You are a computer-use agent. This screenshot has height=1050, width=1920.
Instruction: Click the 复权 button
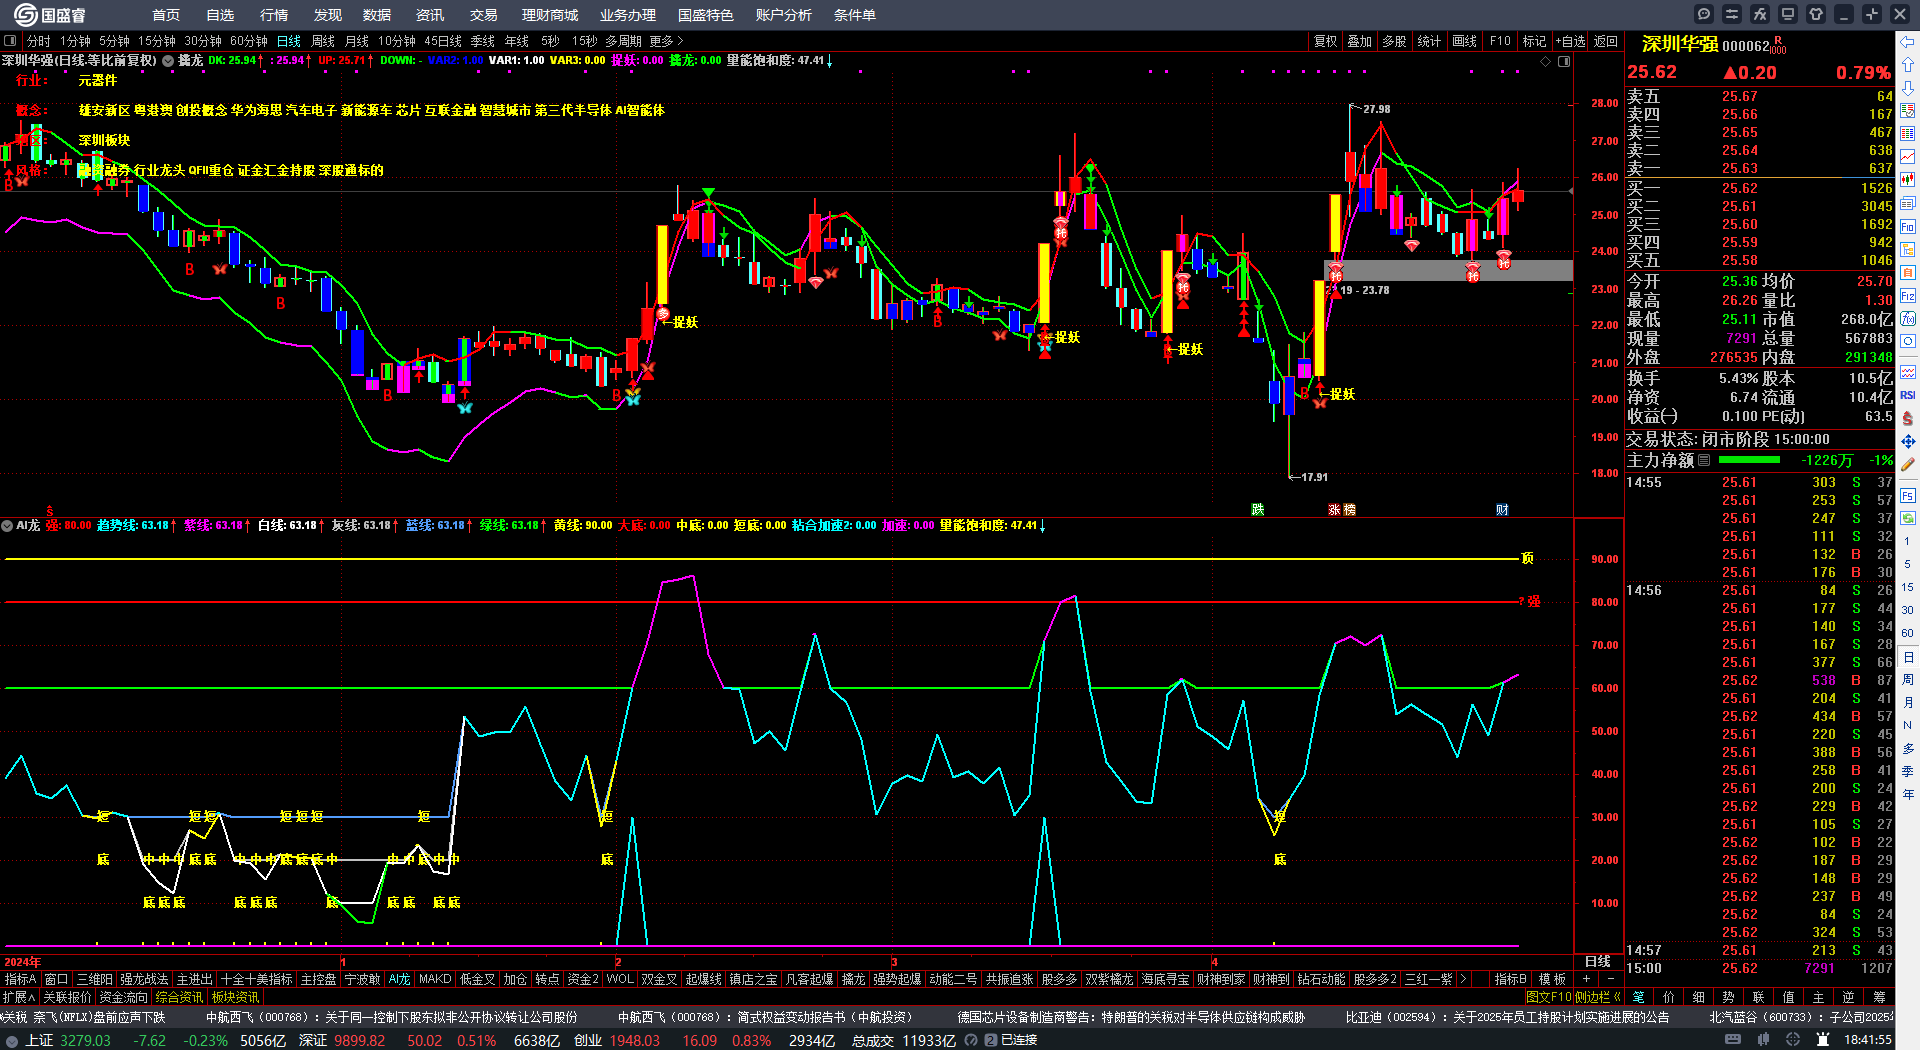pyautogui.click(x=1325, y=41)
